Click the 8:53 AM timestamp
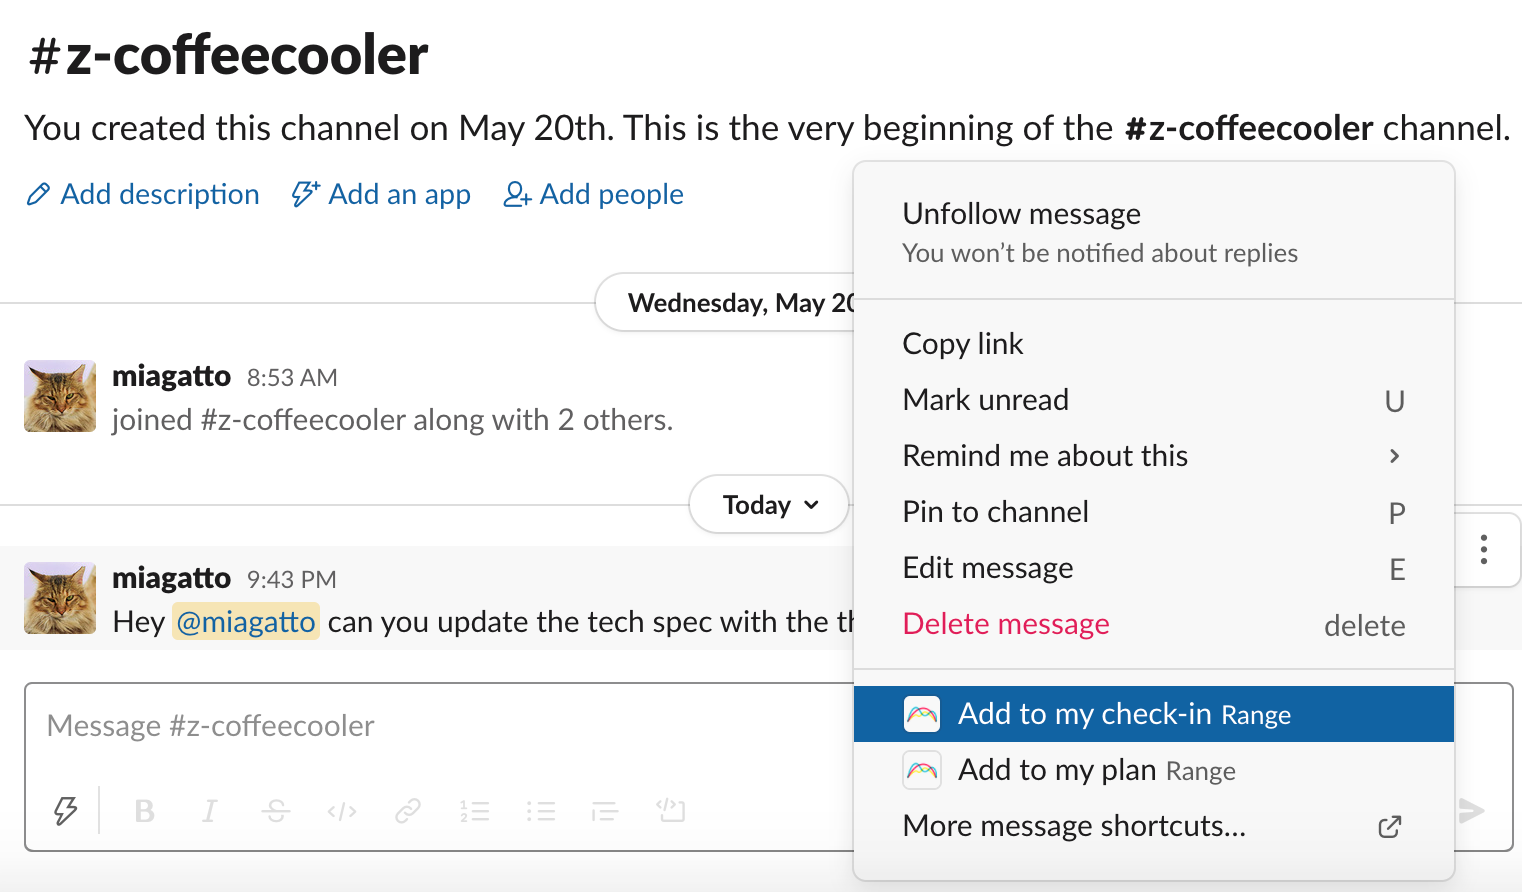 pos(292,378)
